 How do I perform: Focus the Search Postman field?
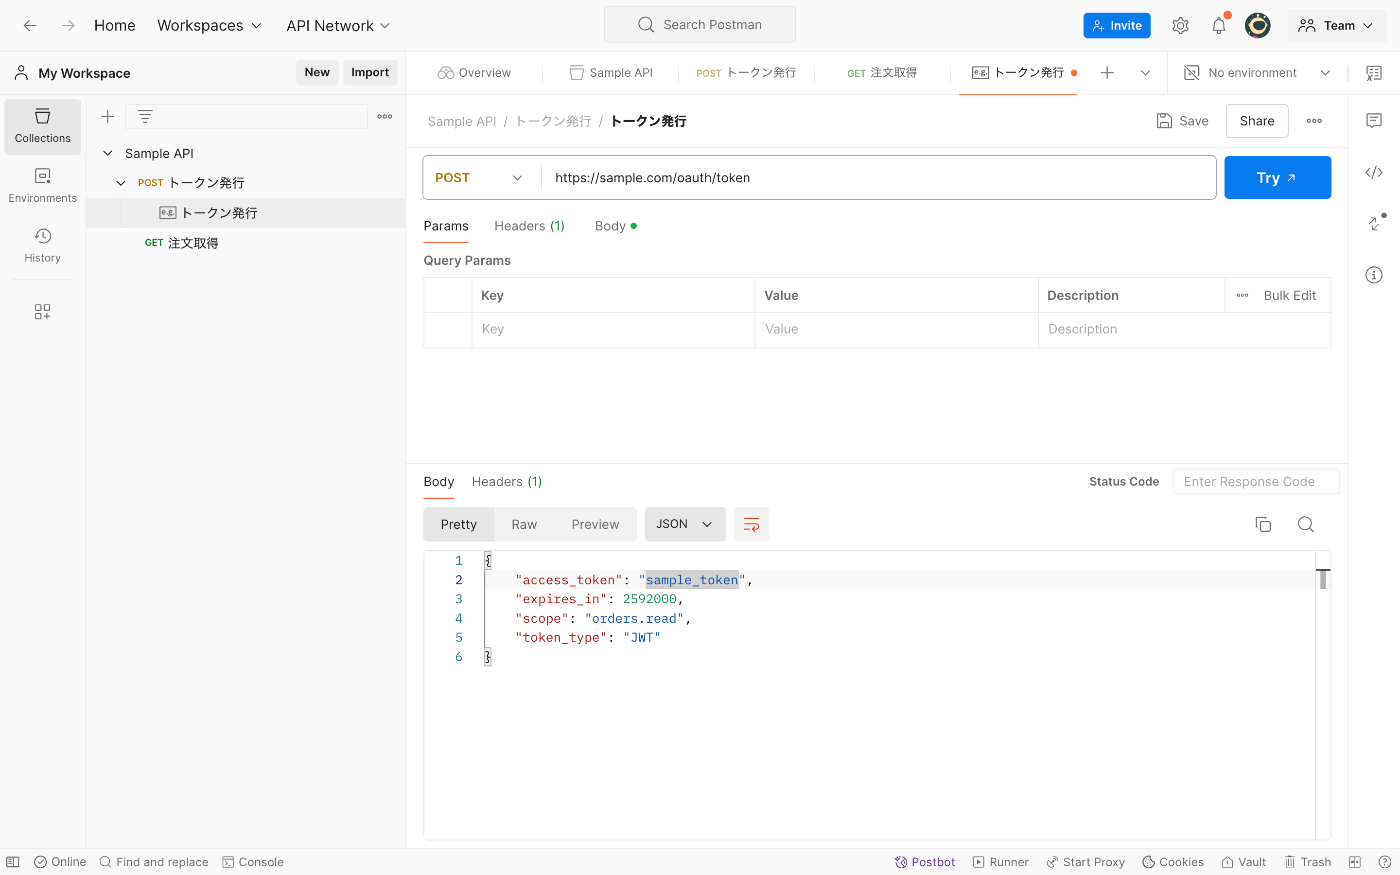coord(700,25)
